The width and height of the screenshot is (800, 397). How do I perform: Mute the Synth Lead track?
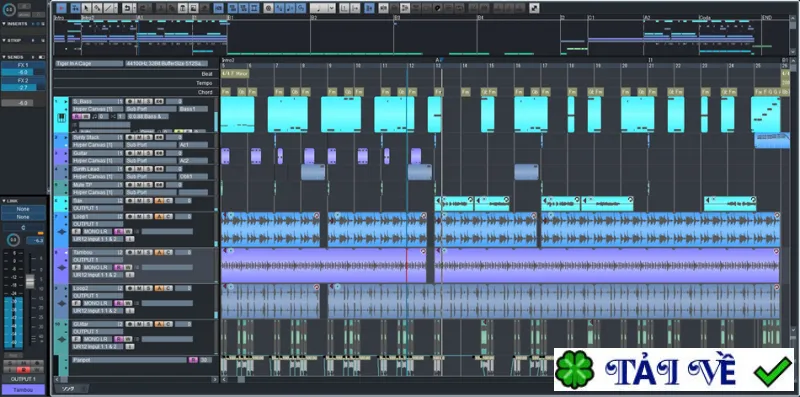coord(139,169)
